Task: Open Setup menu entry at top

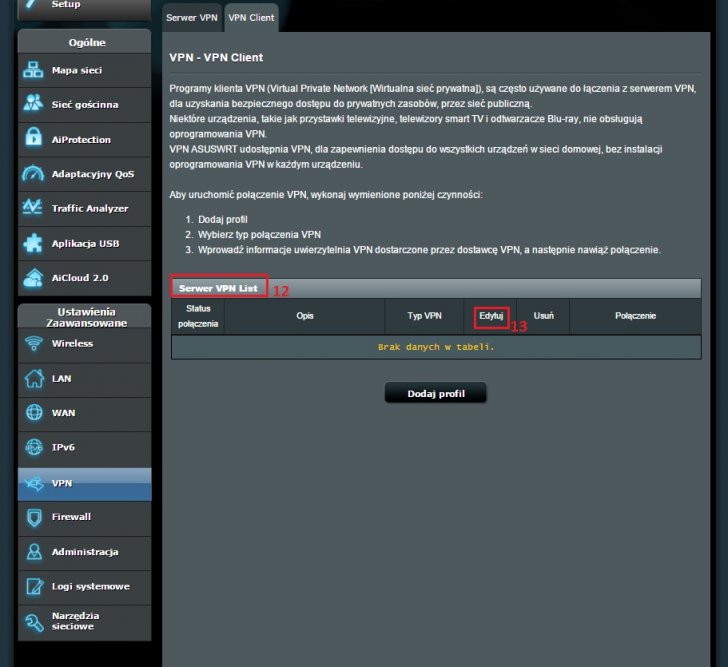Action: click(x=84, y=8)
